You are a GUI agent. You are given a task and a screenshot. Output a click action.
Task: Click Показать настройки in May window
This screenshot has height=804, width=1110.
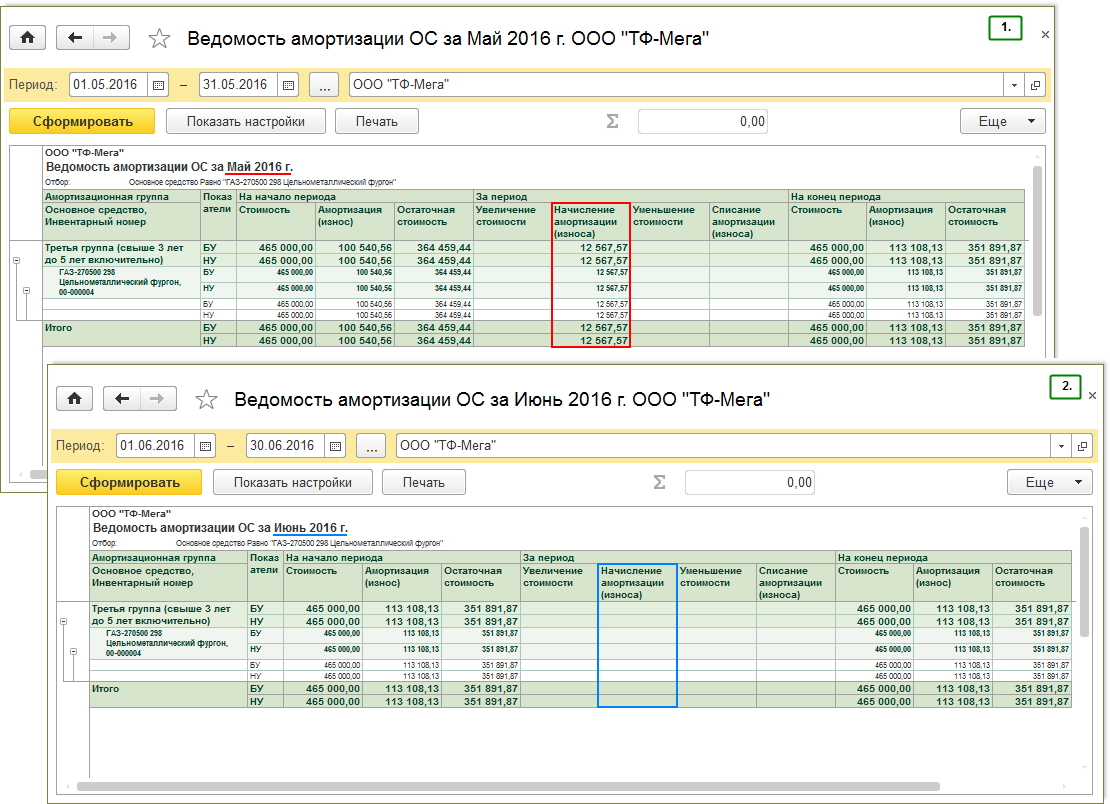(x=245, y=121)
